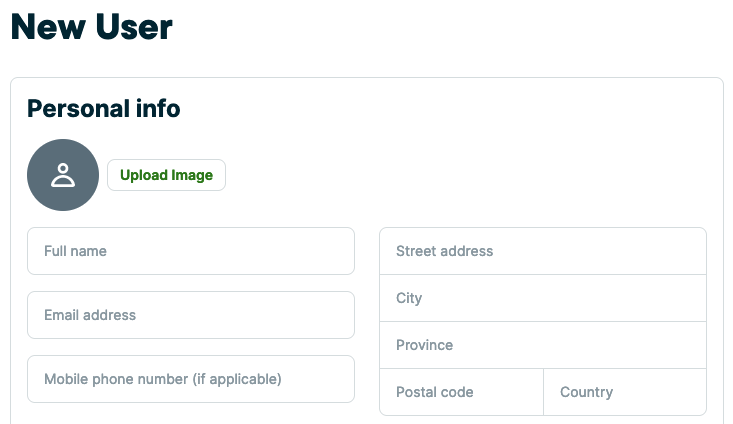Select the Mobile phone number field
The height and width of the screenshot is (424, 733).
point(190,379)
